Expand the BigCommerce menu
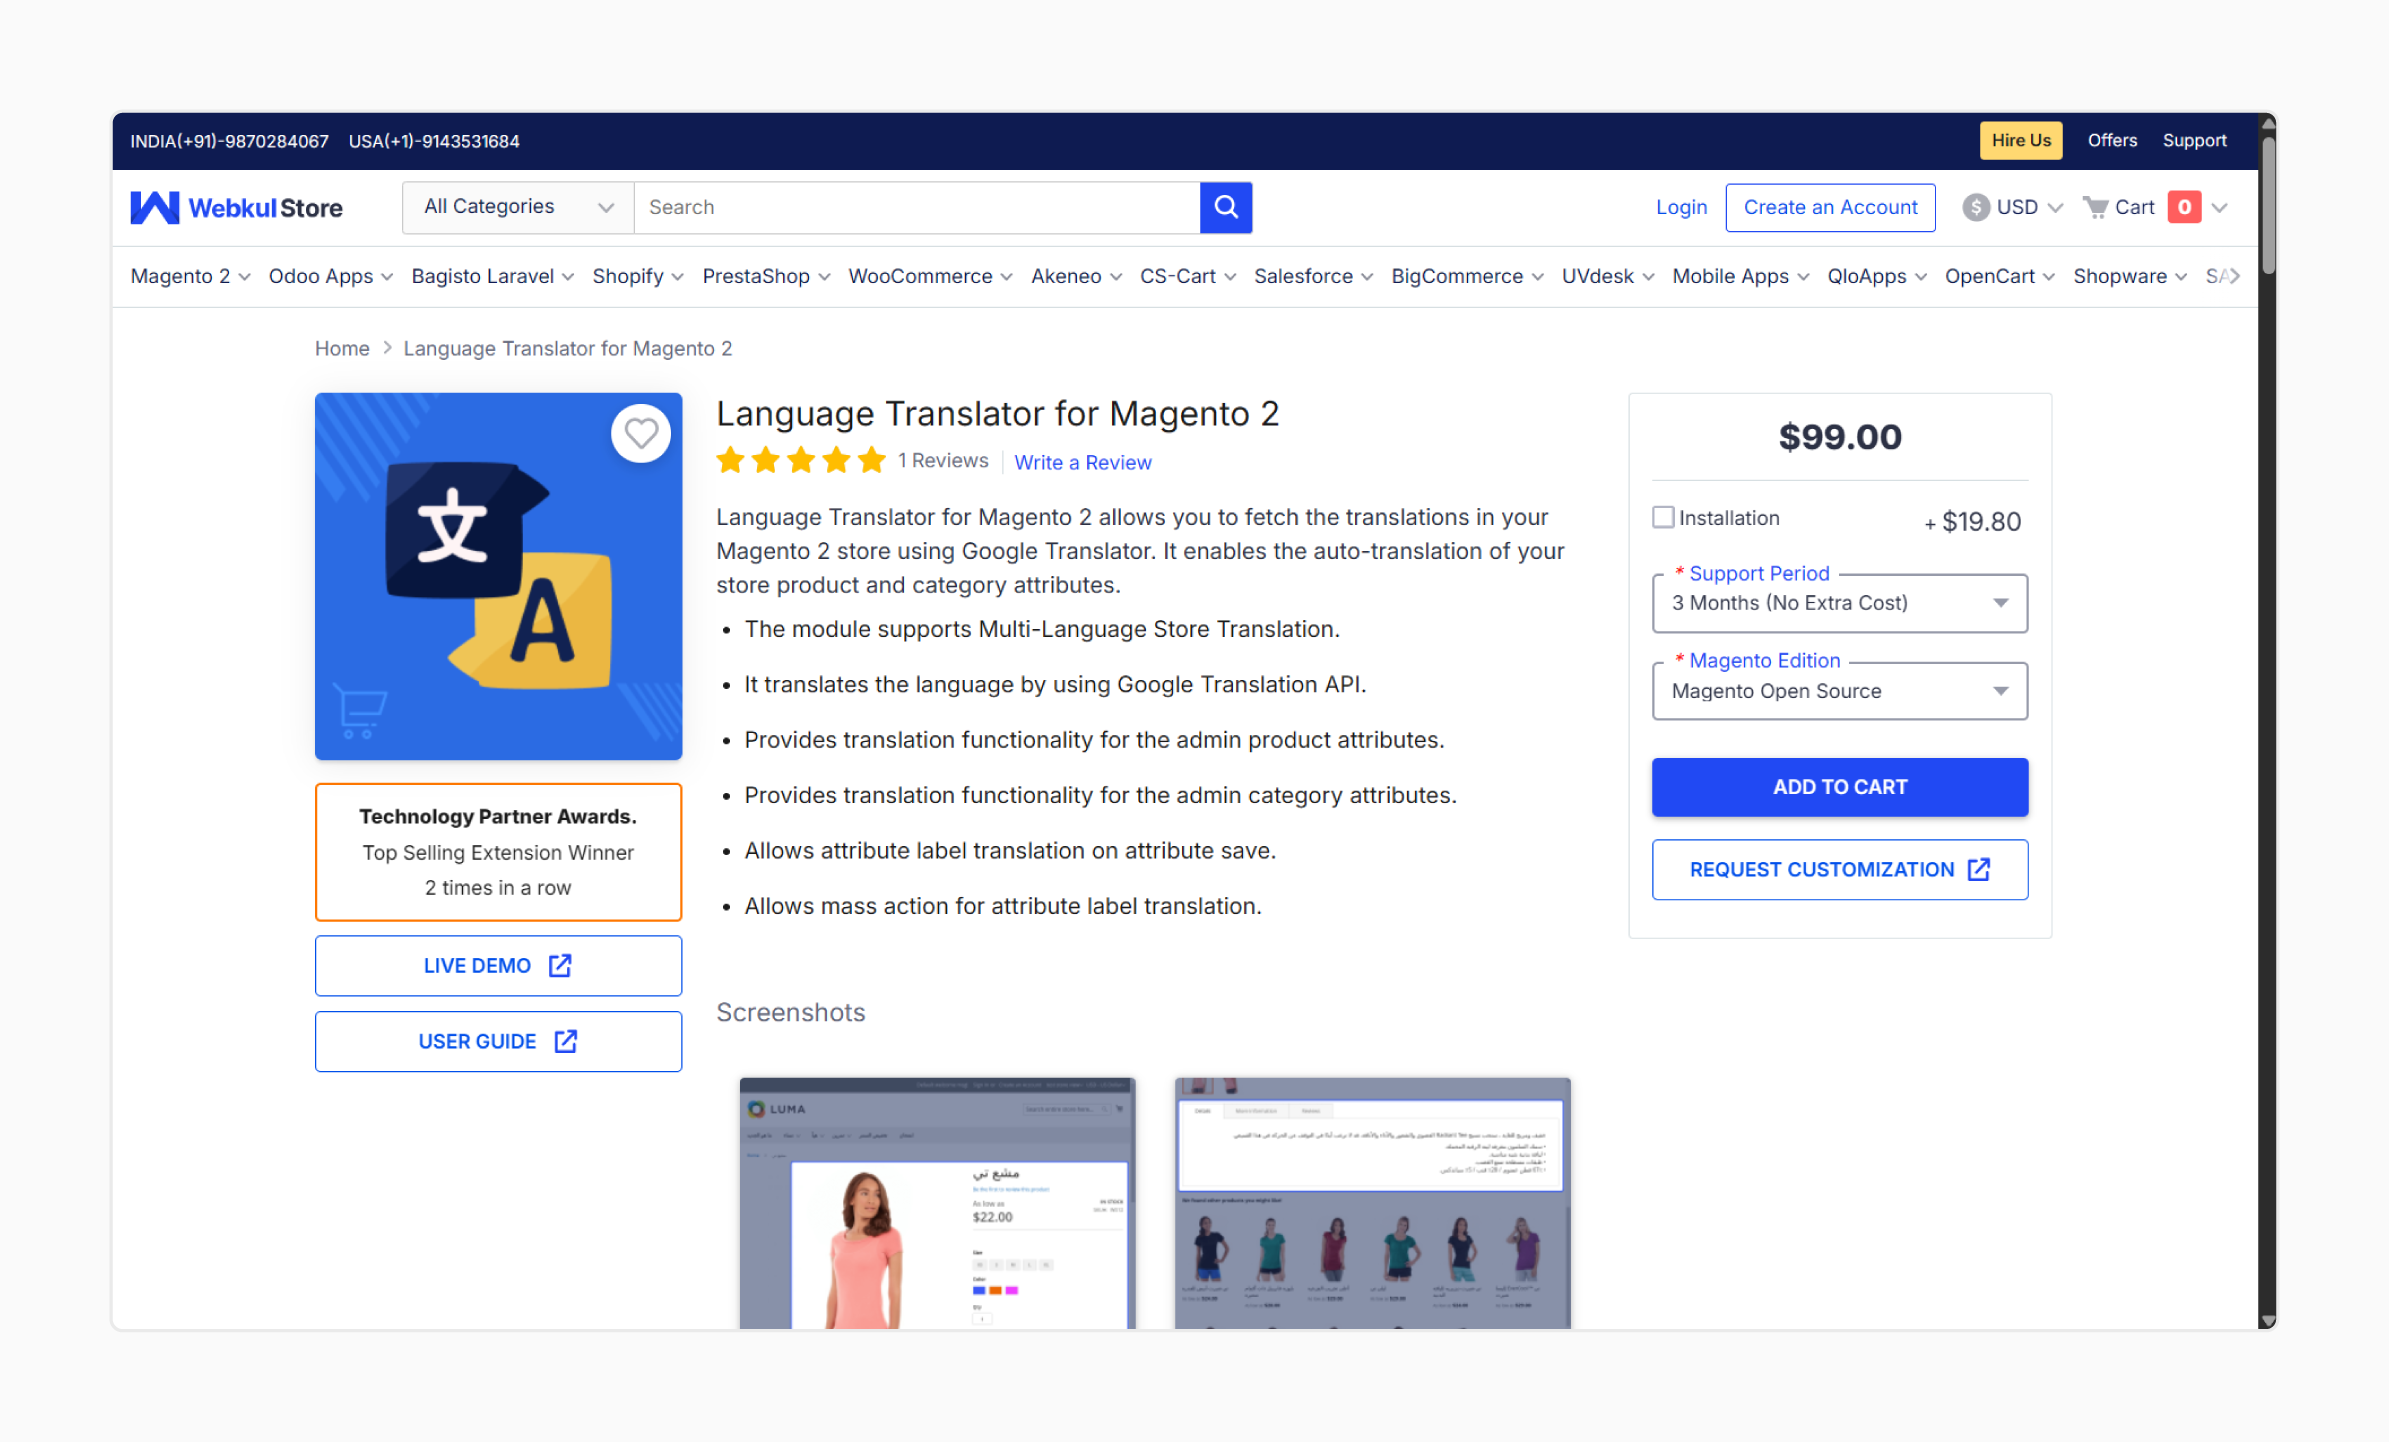Viewport: 2389px width, 1442px height. 1467,276
